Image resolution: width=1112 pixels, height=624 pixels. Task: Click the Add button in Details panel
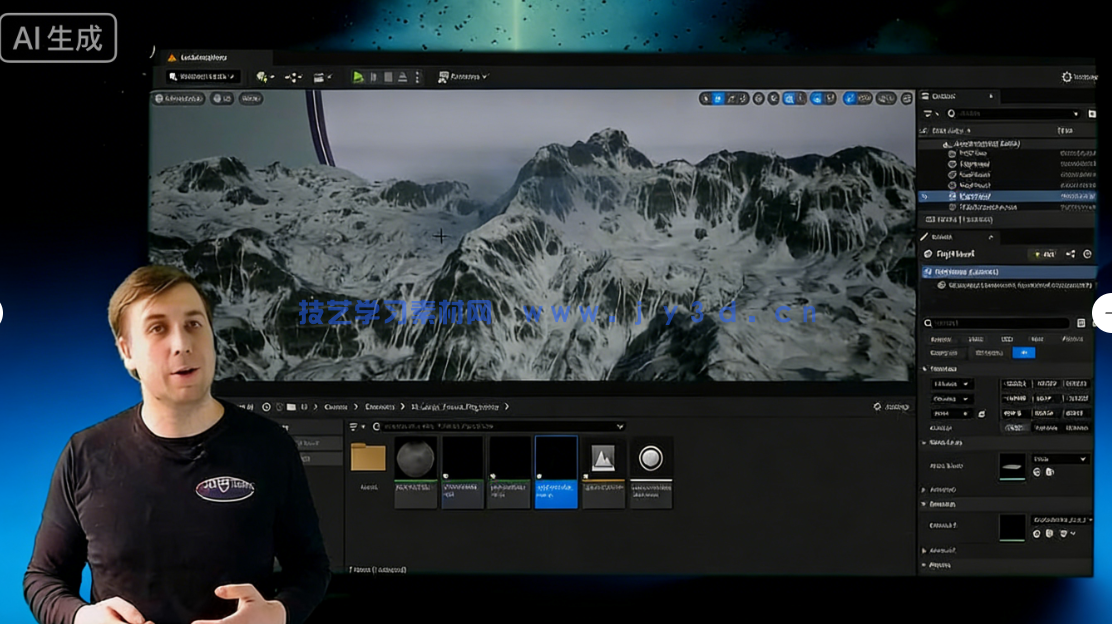pyautogui.click(x=1044, y=255)
